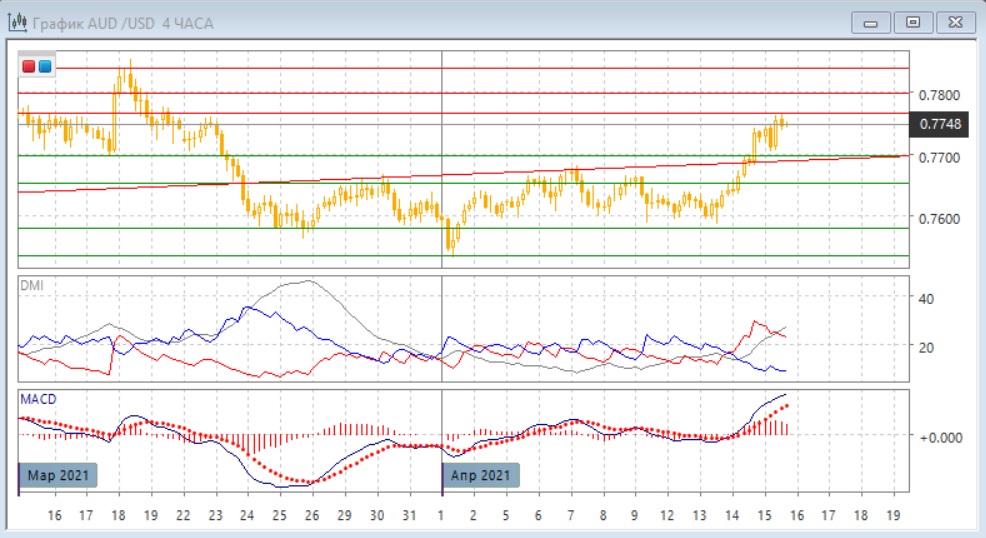
Task: Select the DMI indicator label
Action: tap(32, 286)
